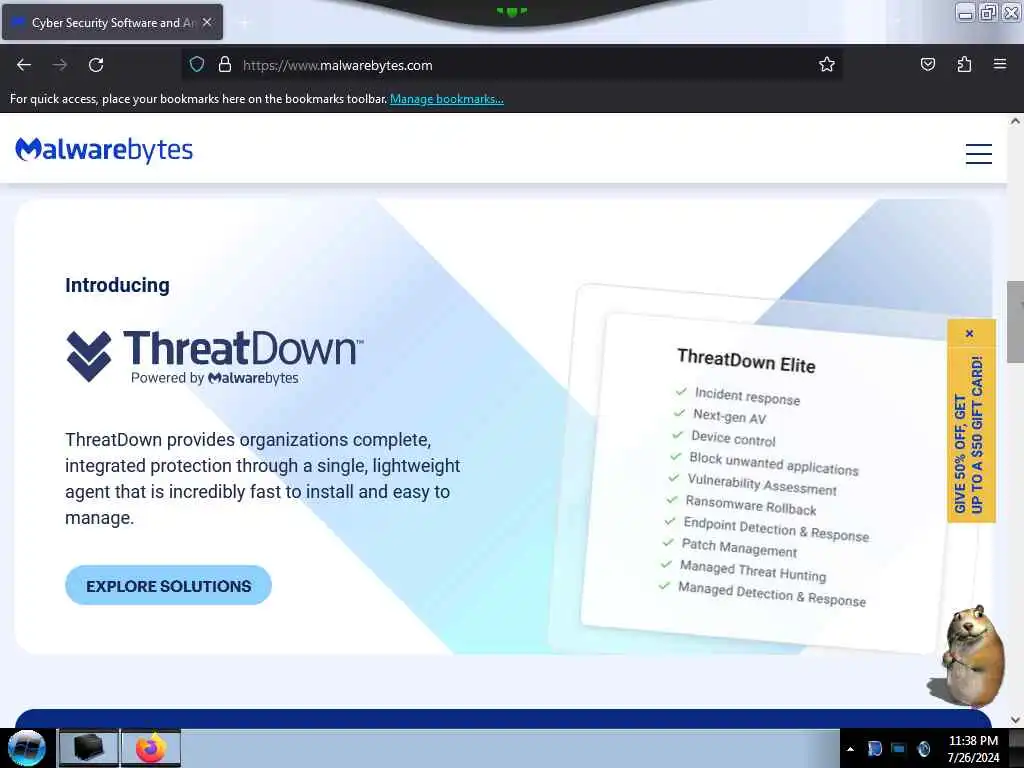Select the Incident response list item
The image size is (1024, 768).
coord(747,396)
